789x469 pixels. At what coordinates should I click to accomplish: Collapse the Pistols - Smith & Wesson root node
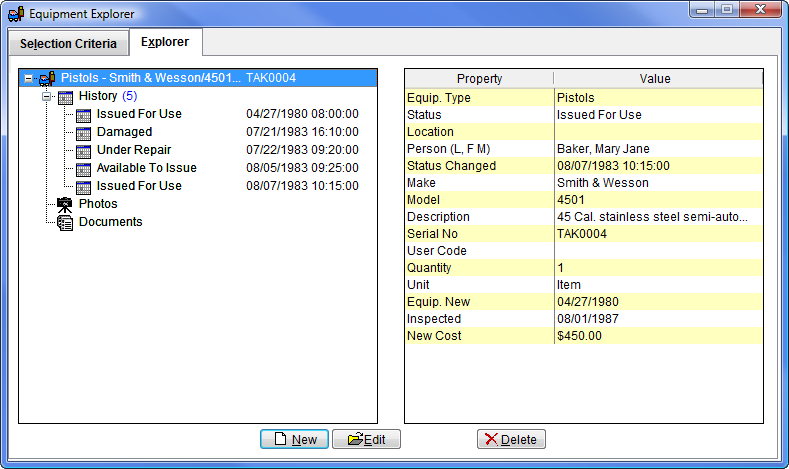tap(28, 79)
